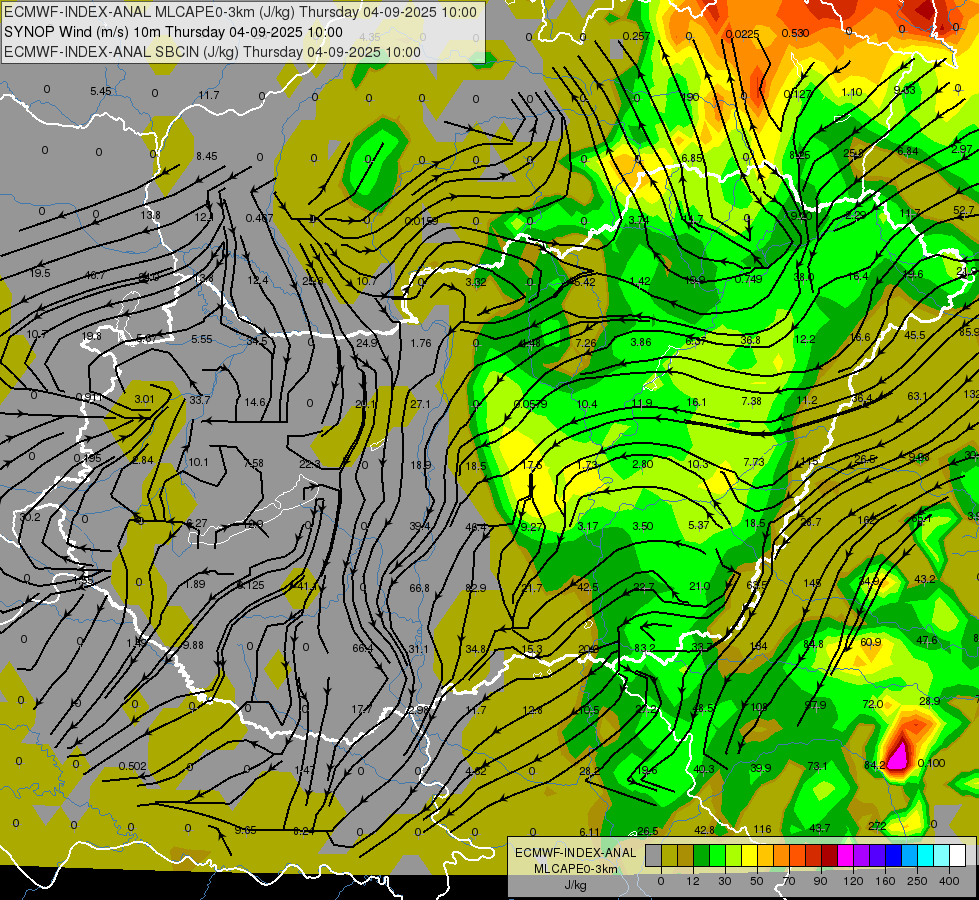Click the map value '0.467'

pos(259,218)
